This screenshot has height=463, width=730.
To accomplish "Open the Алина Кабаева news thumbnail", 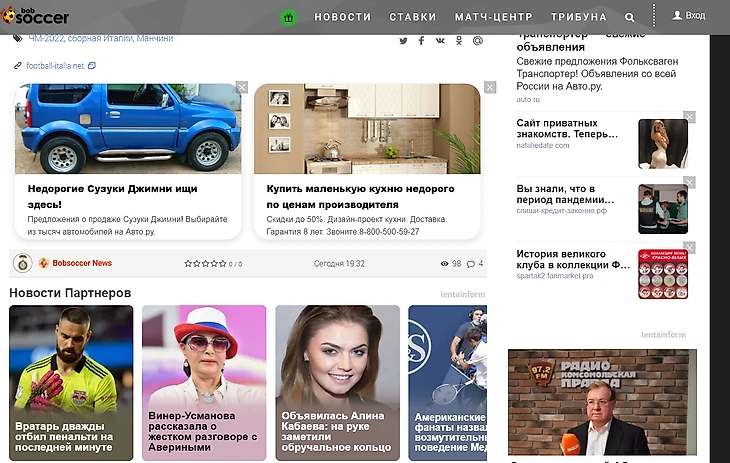I will (x=337, y=382).
